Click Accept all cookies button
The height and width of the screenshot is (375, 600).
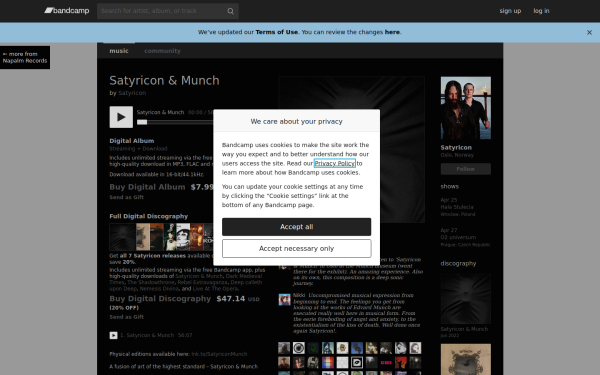point(297,227)
